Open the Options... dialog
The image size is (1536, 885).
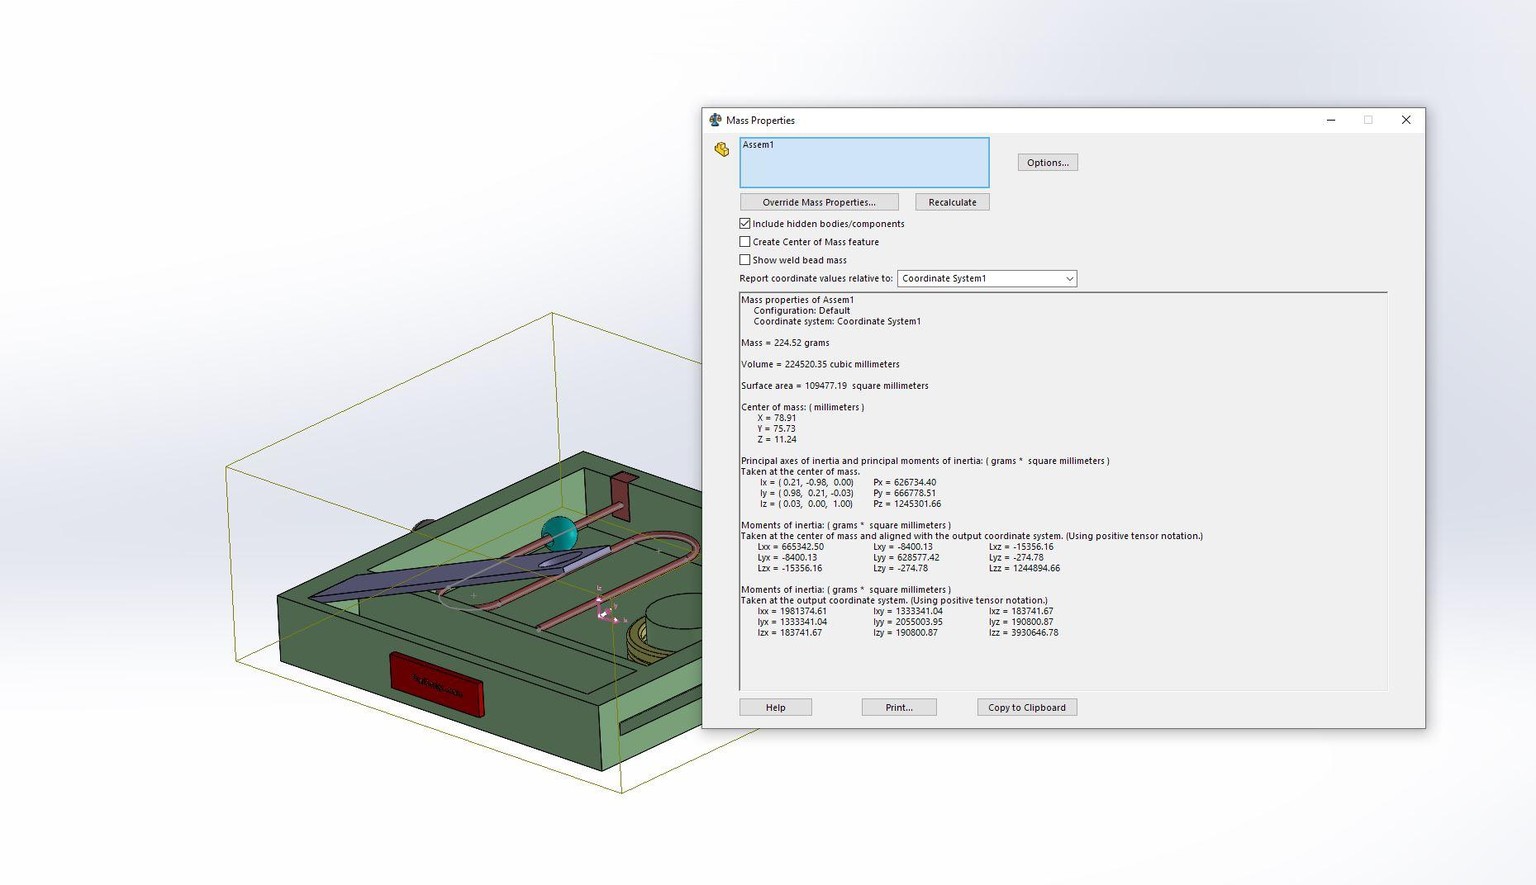[1047, 162]
